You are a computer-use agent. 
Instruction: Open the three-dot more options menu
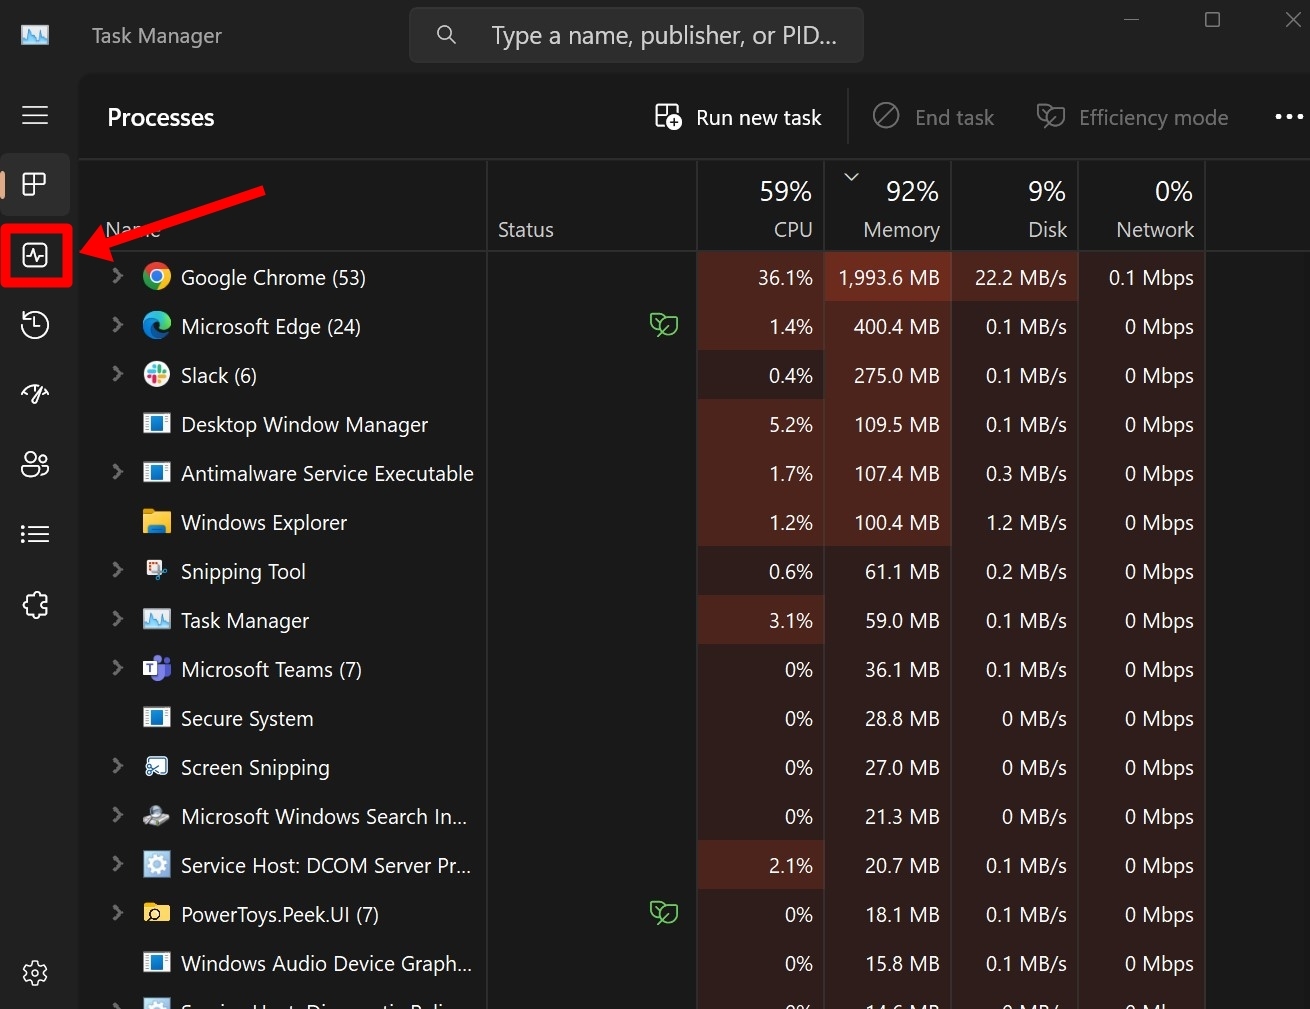[1289, 117]
